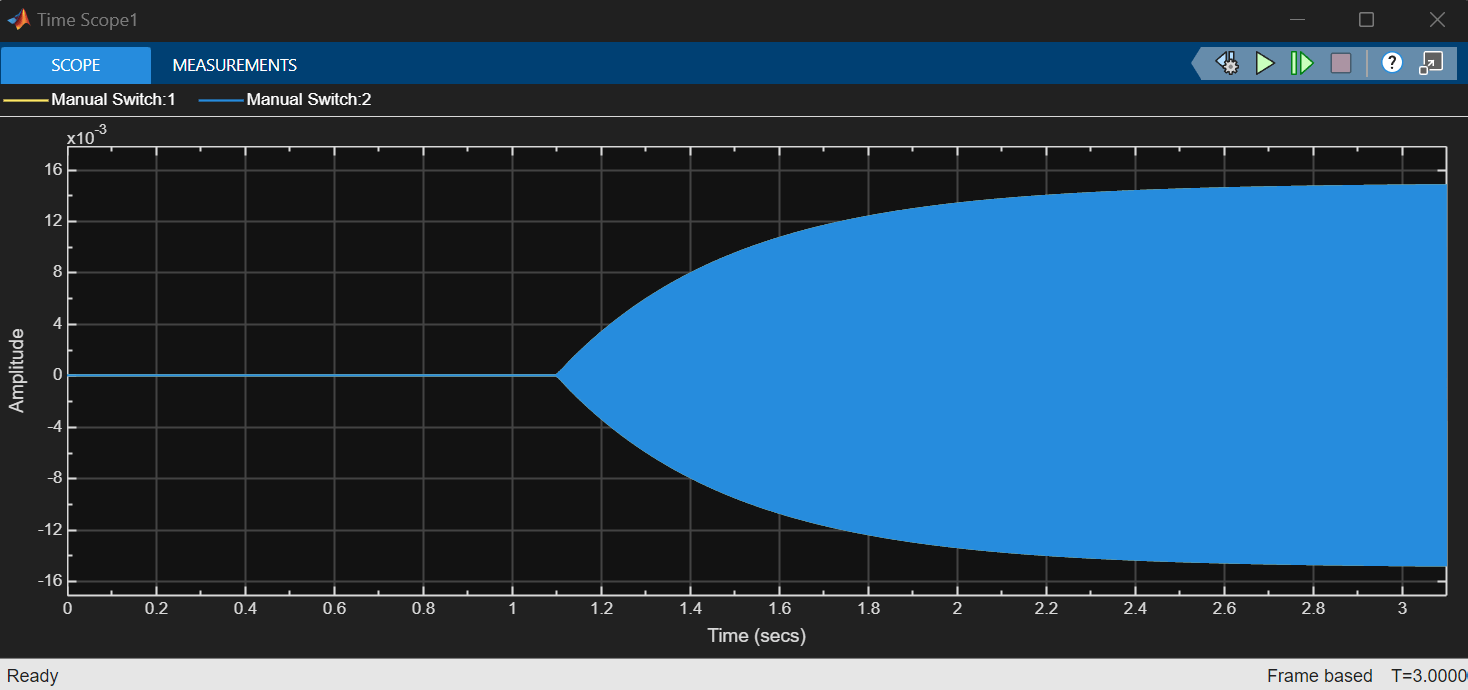Click the MATLAB logo in title bar
Screen dimensions: 1468x690
click(x=18, y=20)
